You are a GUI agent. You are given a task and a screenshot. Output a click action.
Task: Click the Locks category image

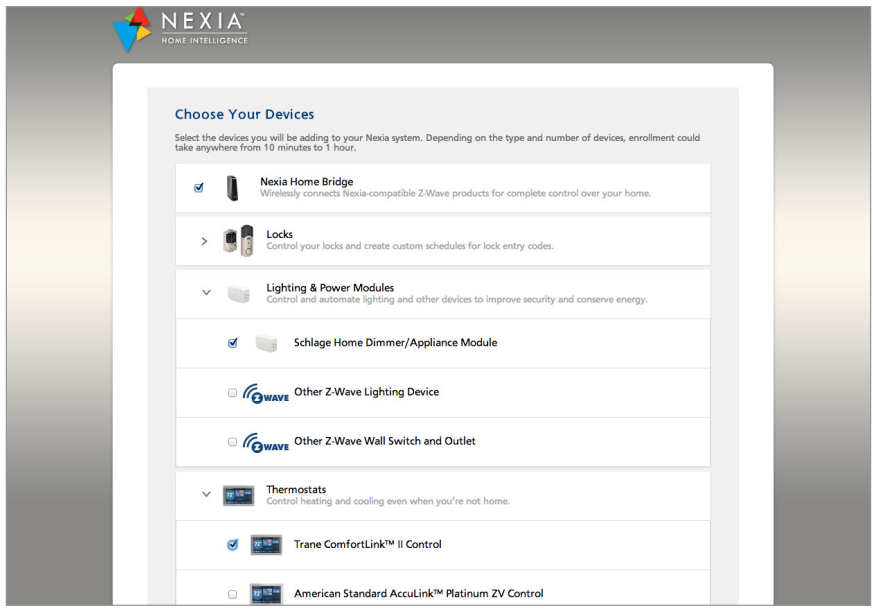[238, 241]
